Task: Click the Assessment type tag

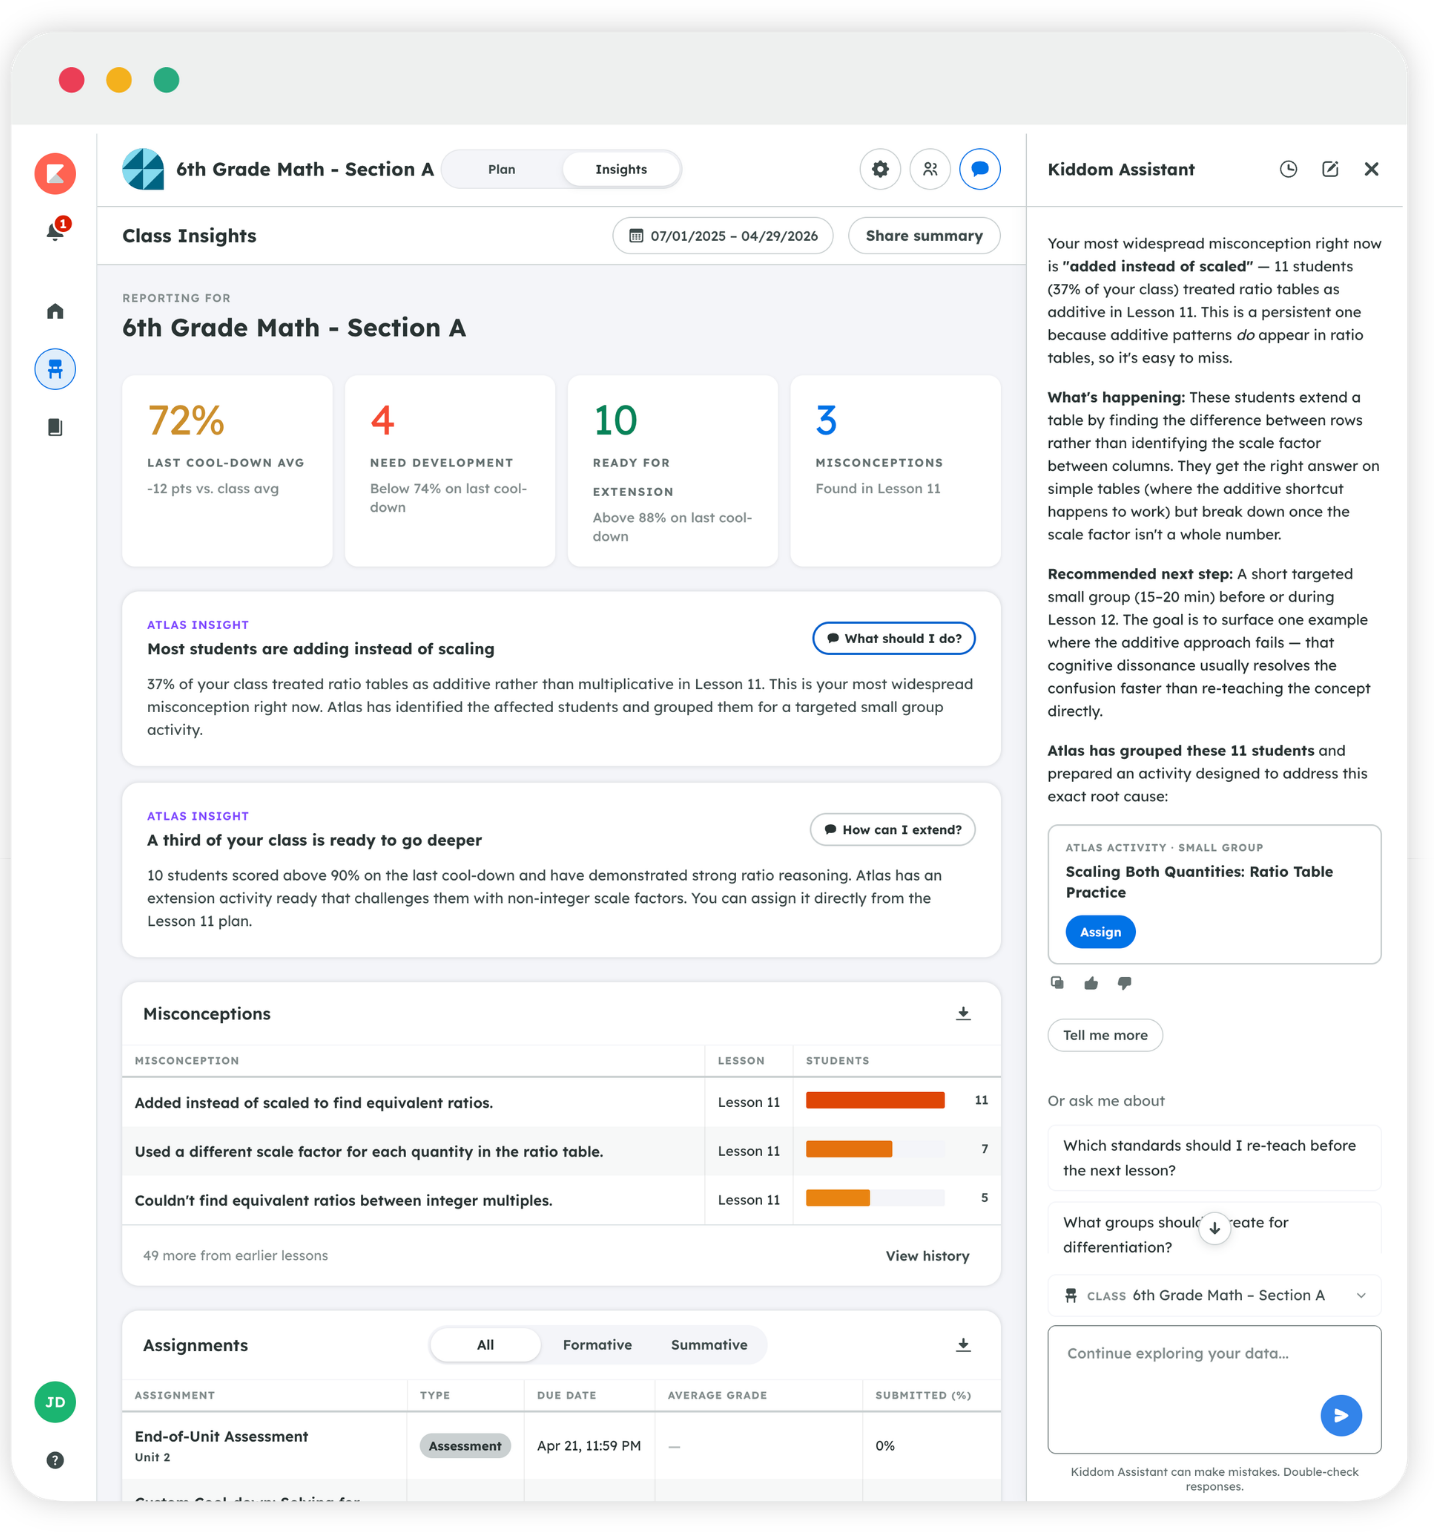Action: pyautogui.click(x=465, y=1446)
